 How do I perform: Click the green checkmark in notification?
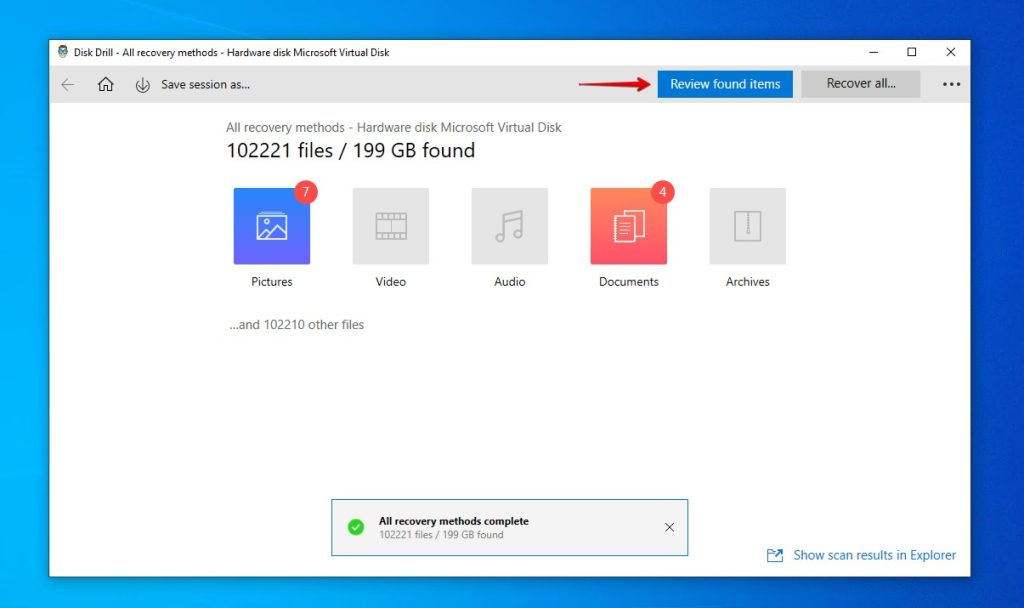356,527
